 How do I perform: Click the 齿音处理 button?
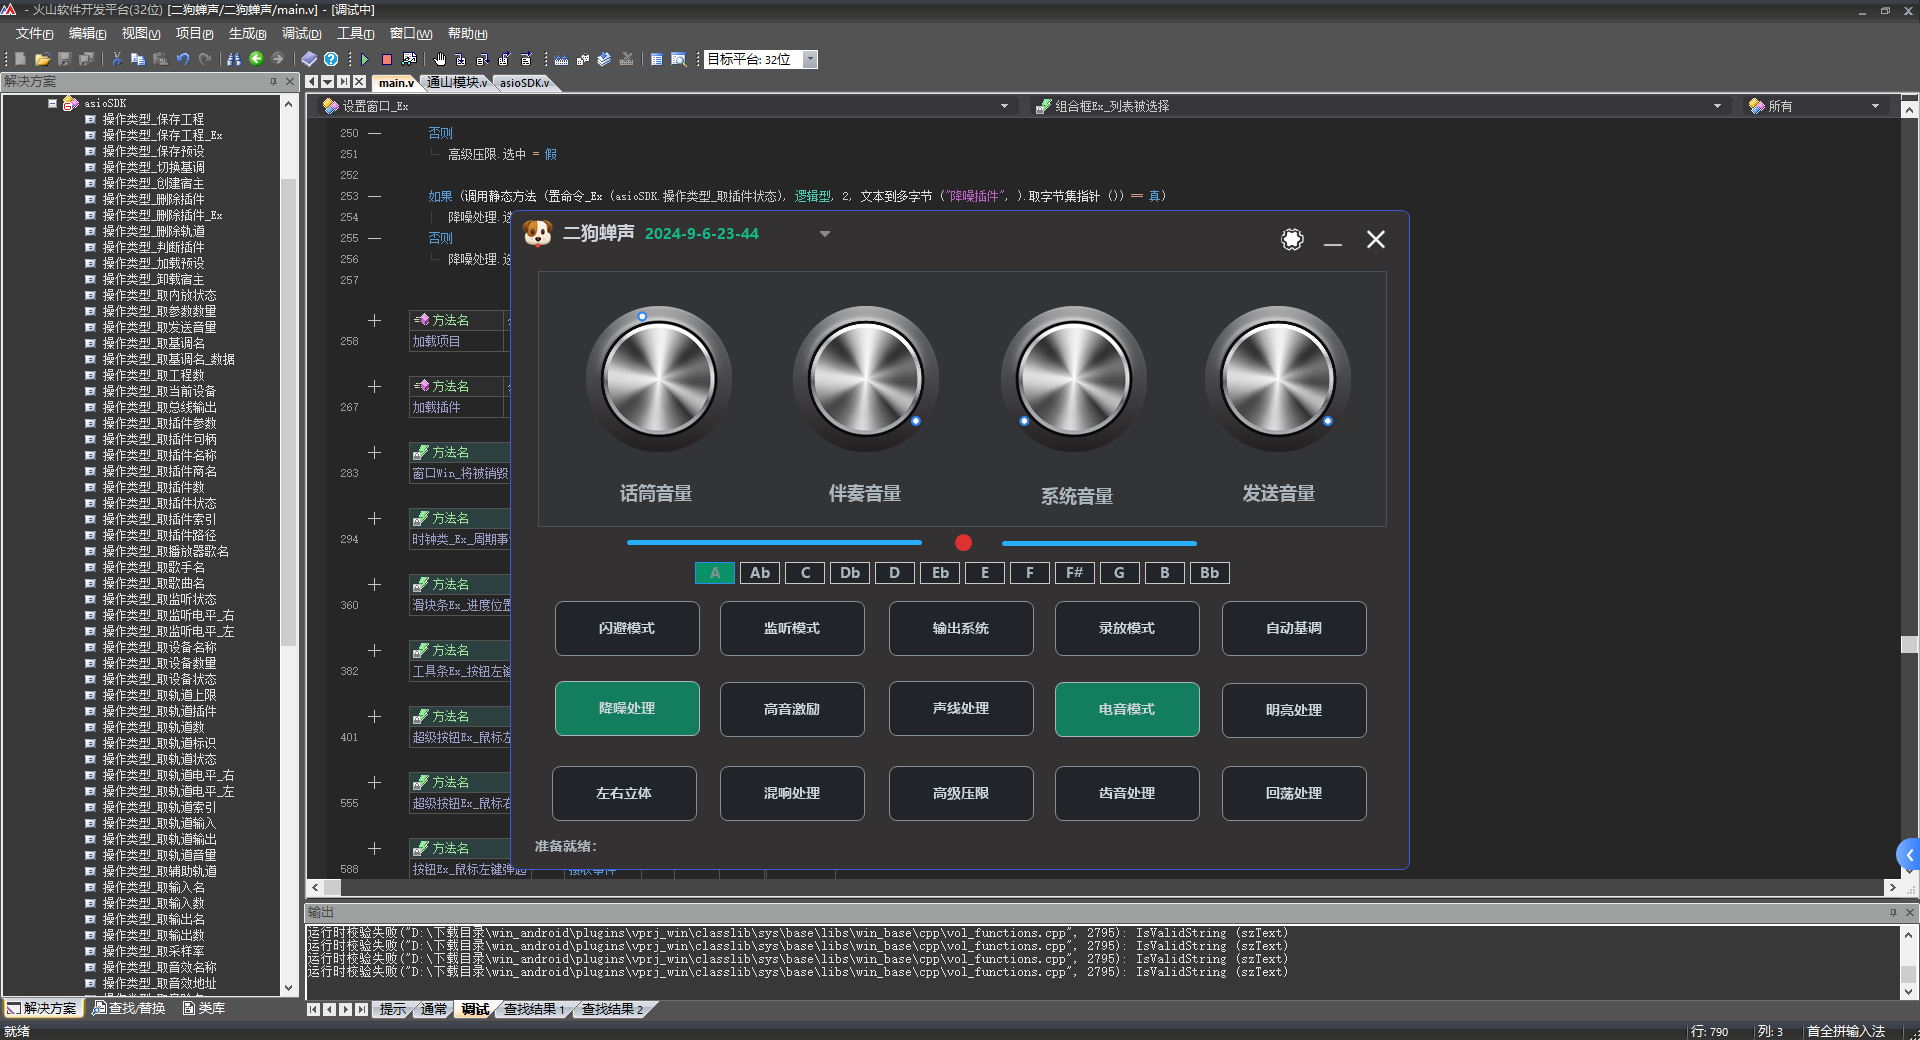coord(1127,793)
